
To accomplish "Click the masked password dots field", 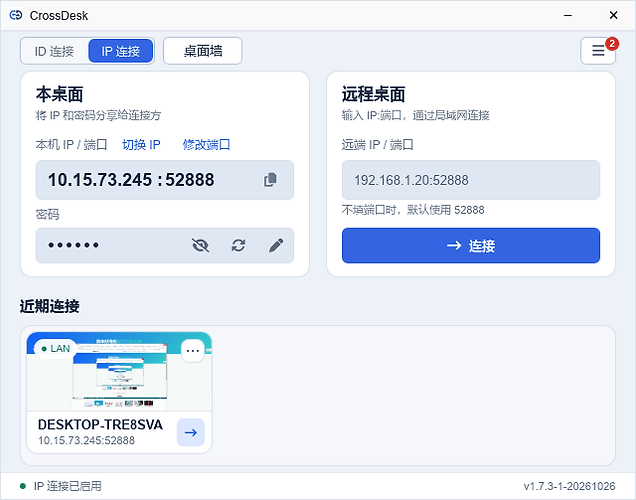I will [x=73, y=245].
